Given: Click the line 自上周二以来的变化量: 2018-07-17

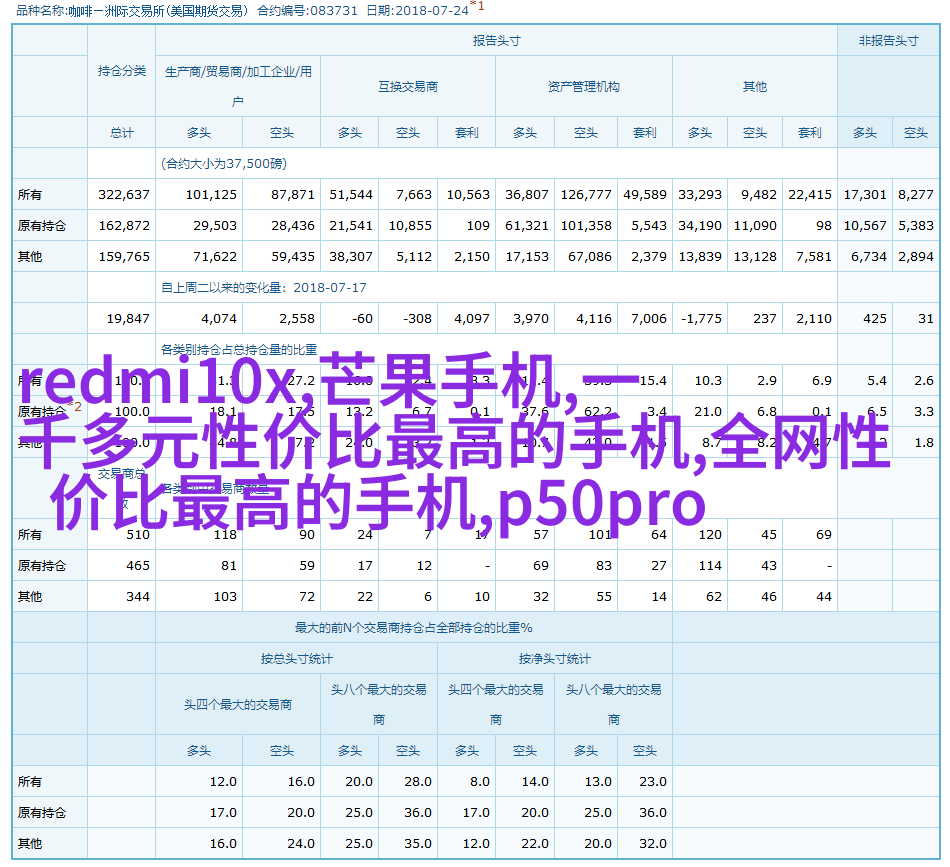Looking at the screenshot, I should tap(264, 287).
